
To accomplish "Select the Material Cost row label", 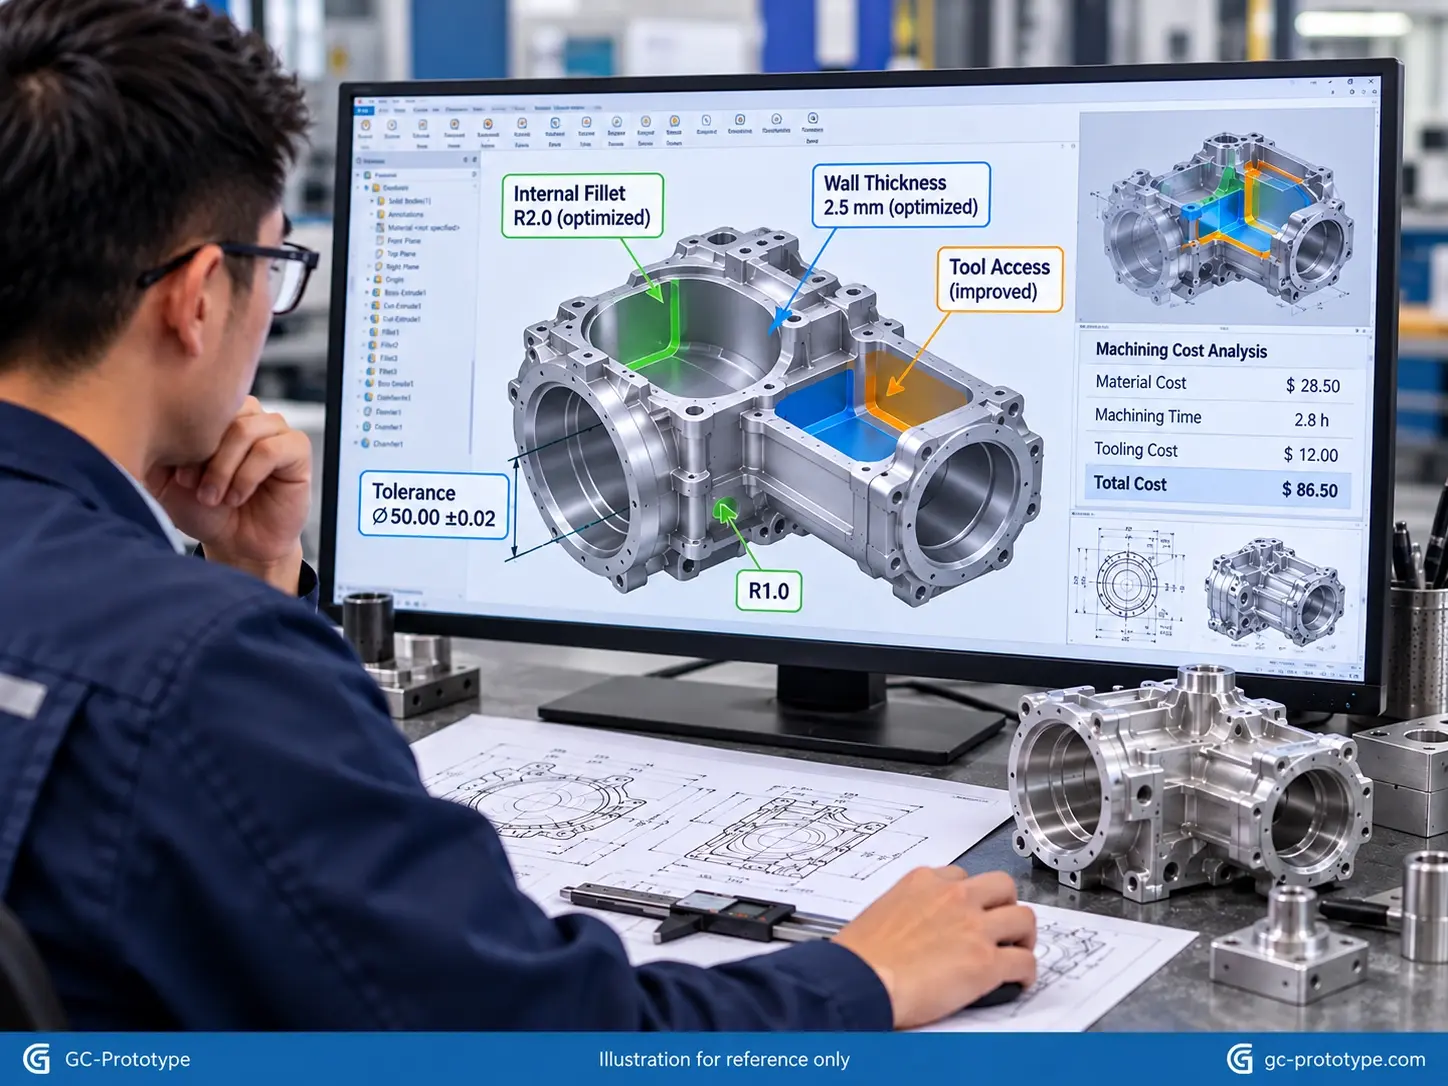I will coord(1140,382).
